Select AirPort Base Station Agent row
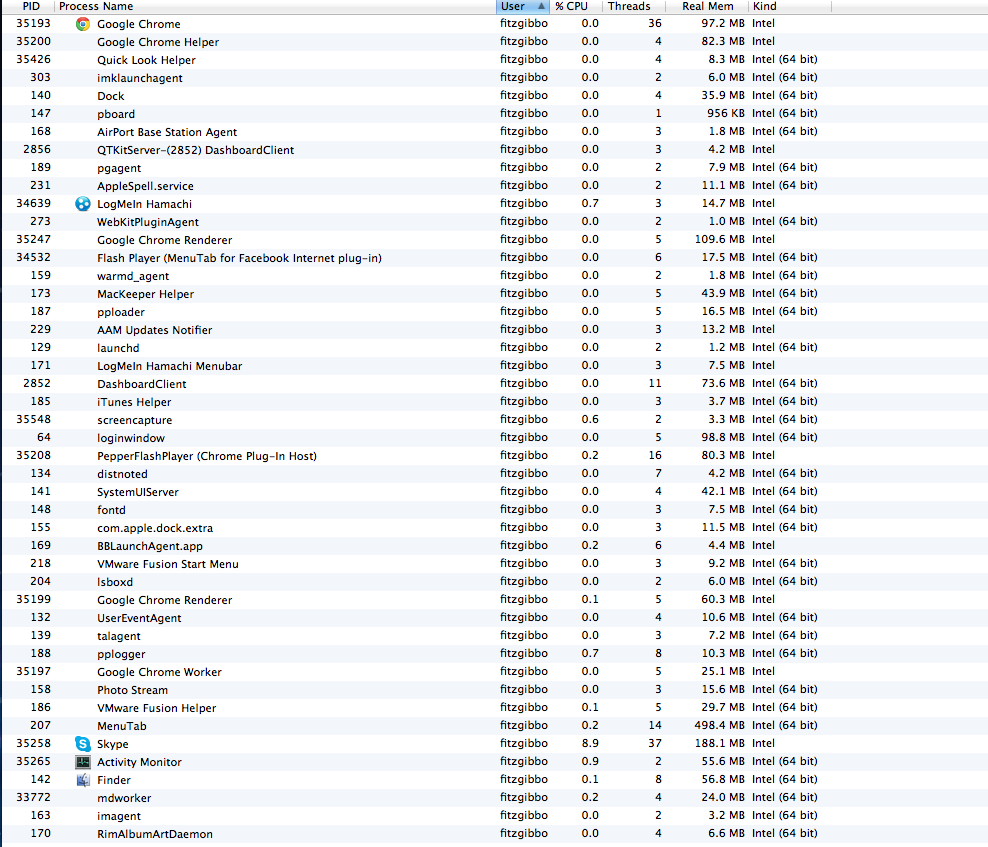 494,132
